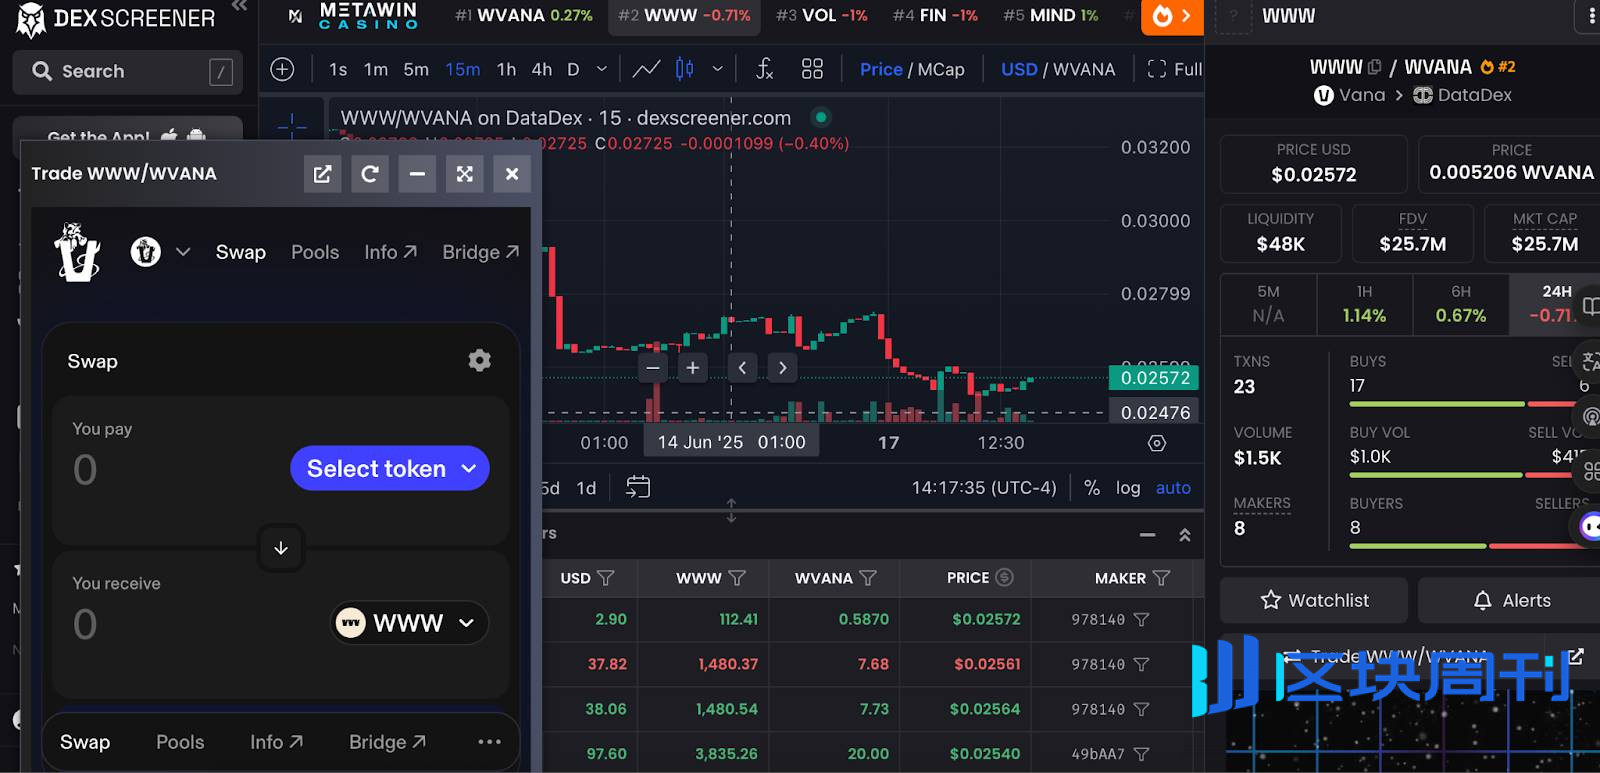Zoom out chart with minus button
Image resolution: width=1600 pixels, height=773 pixels.
point(653,368)
